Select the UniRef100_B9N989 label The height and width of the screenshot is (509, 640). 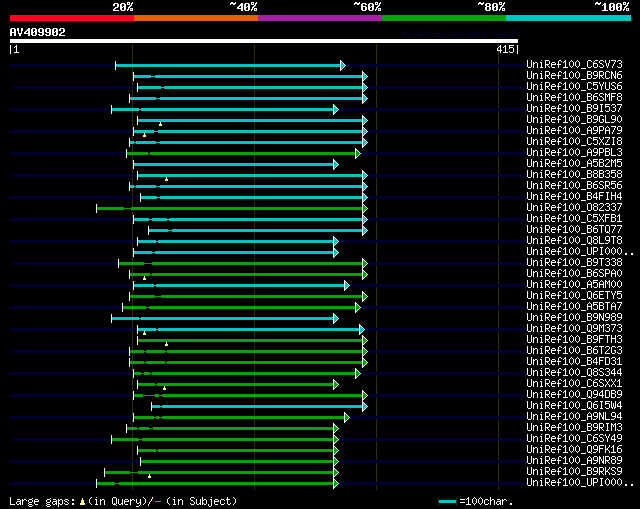[574, 318]
